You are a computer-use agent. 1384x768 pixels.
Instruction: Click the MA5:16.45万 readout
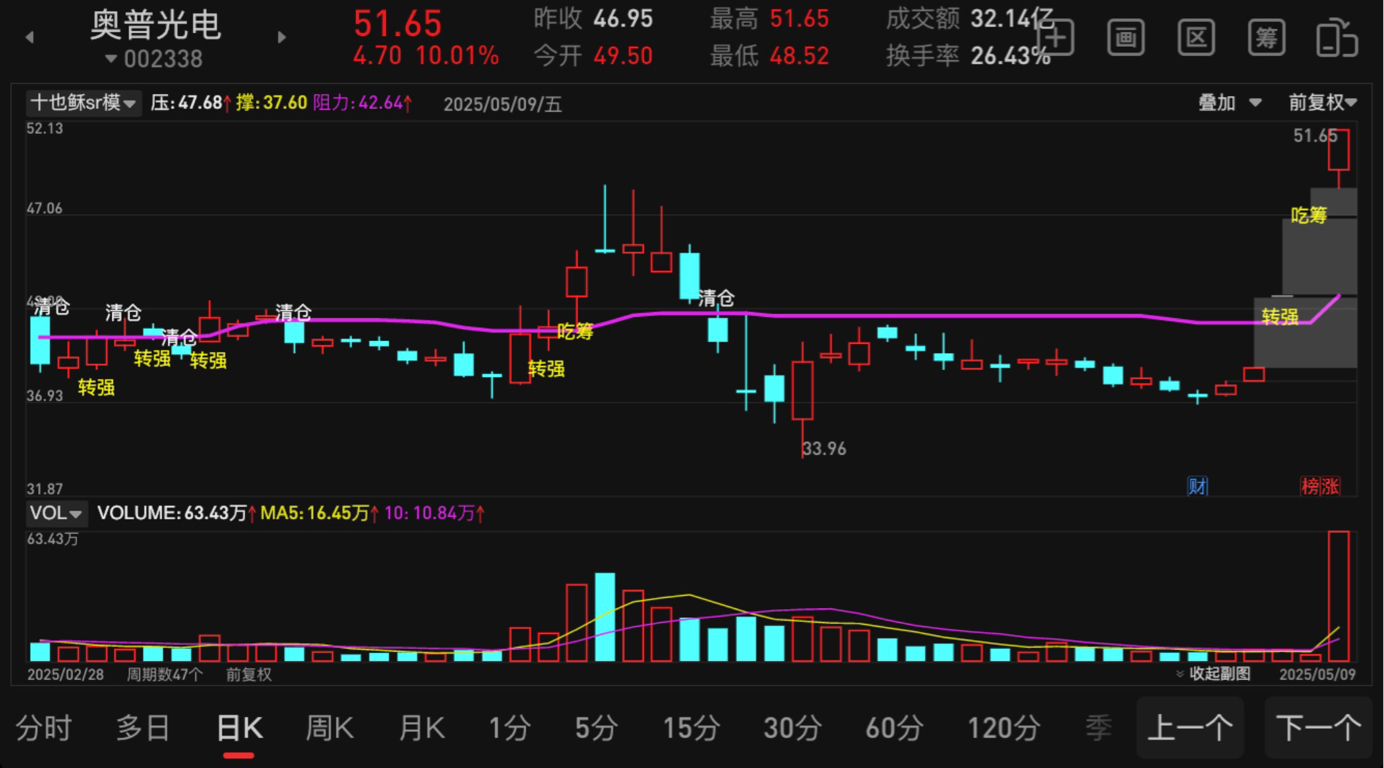click(319, 513)
